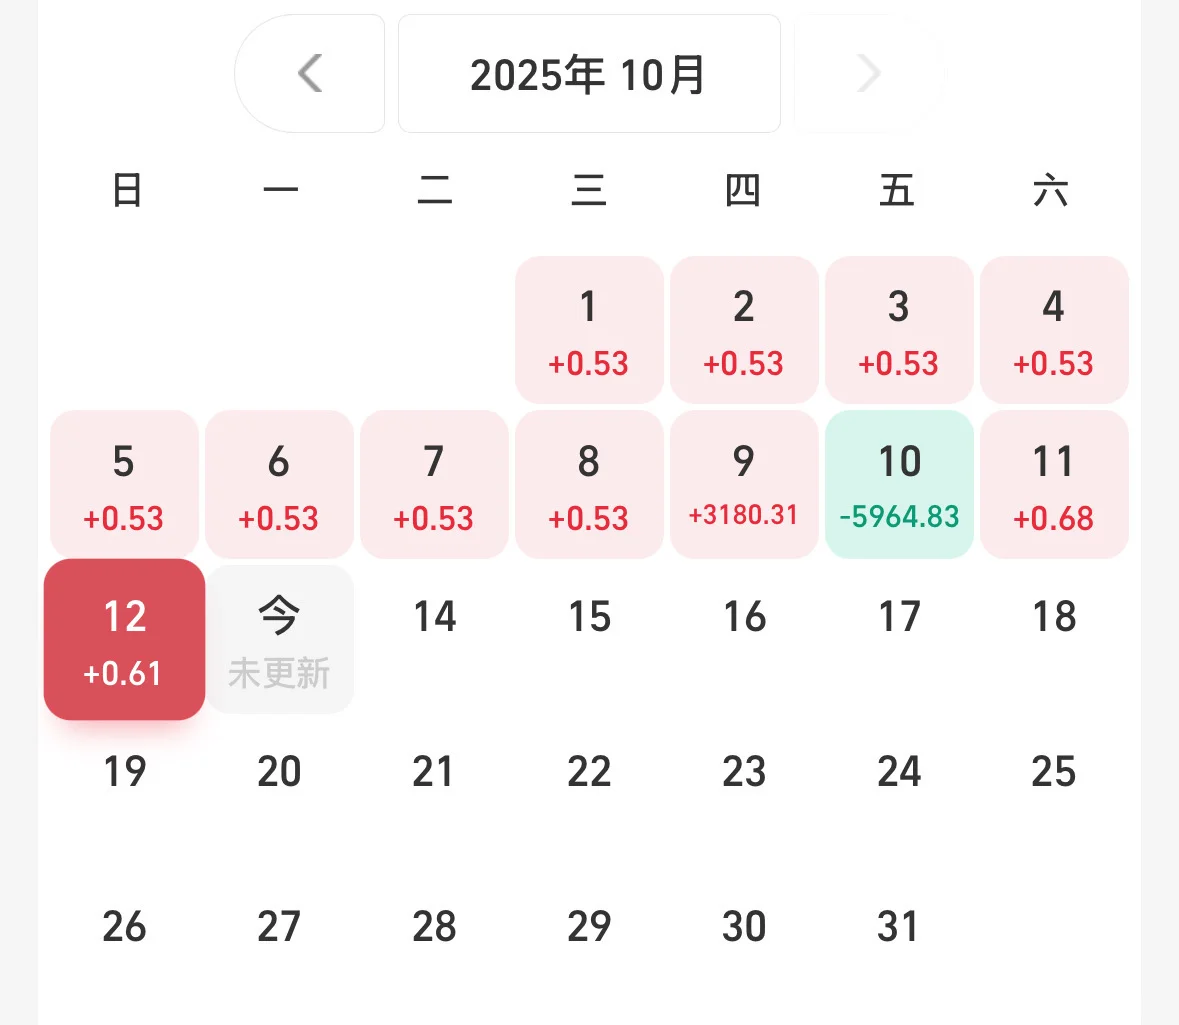Choose day 26 on the calendar

tap(125, 927)
